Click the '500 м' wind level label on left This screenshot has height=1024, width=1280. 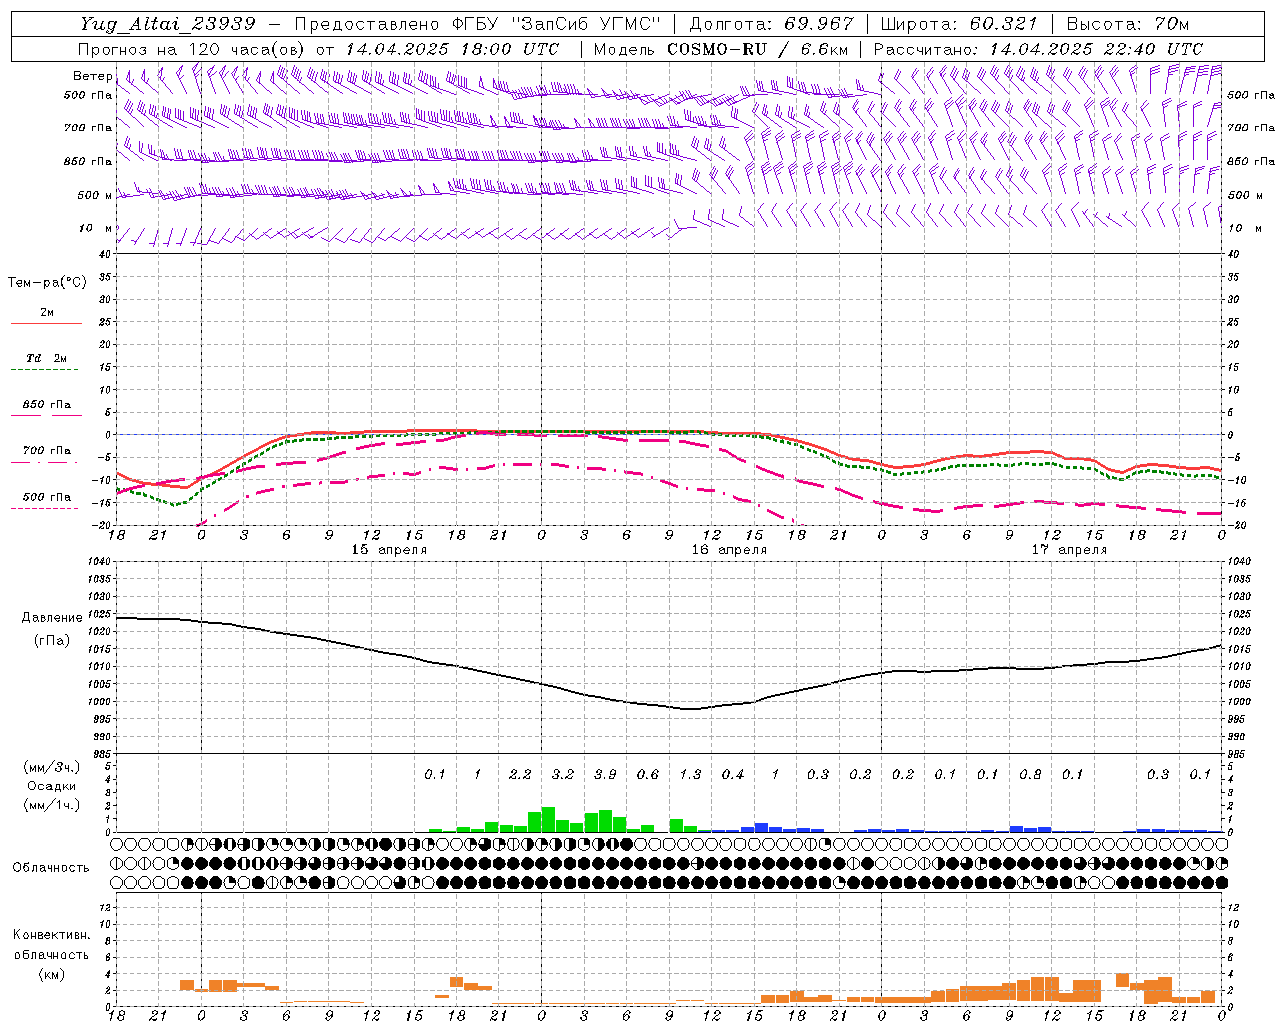click(x=95, y=195)
